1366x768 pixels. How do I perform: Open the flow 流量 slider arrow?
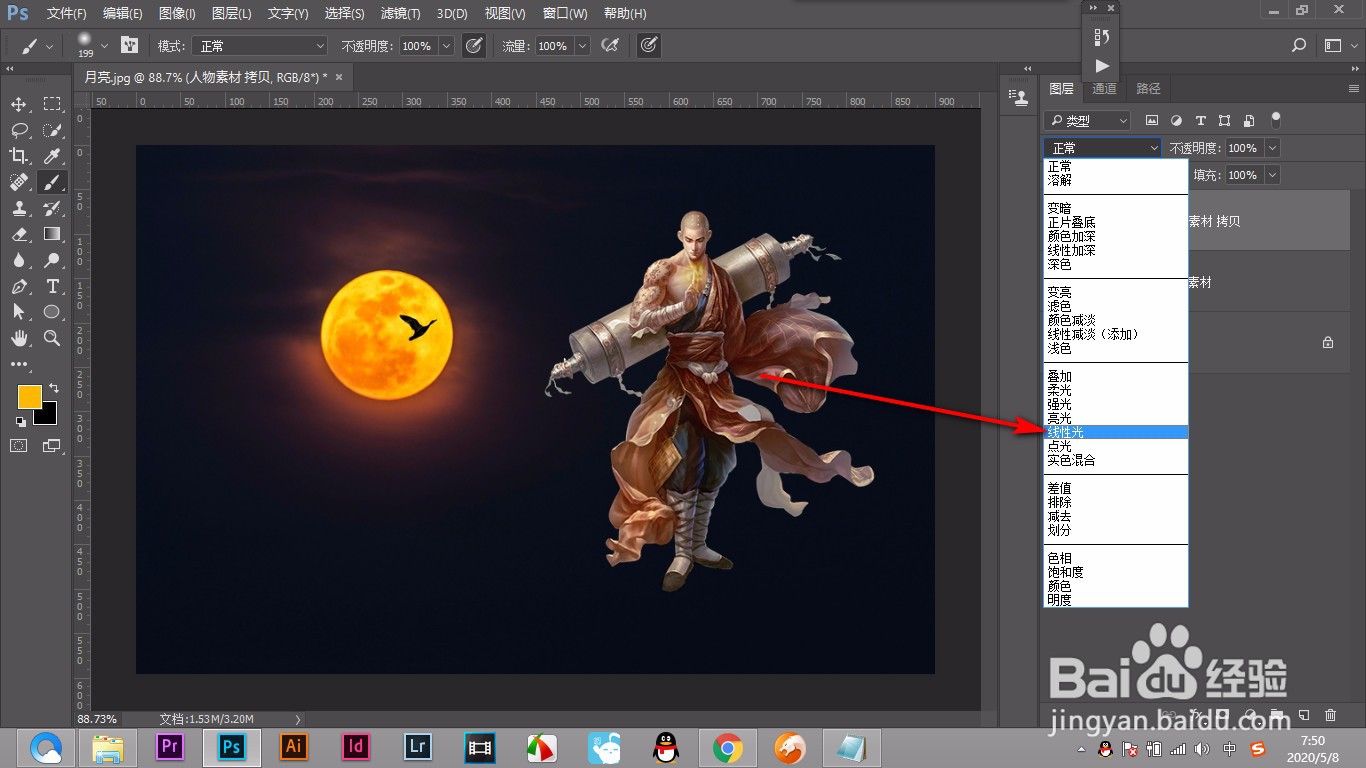tap(582, 46)
